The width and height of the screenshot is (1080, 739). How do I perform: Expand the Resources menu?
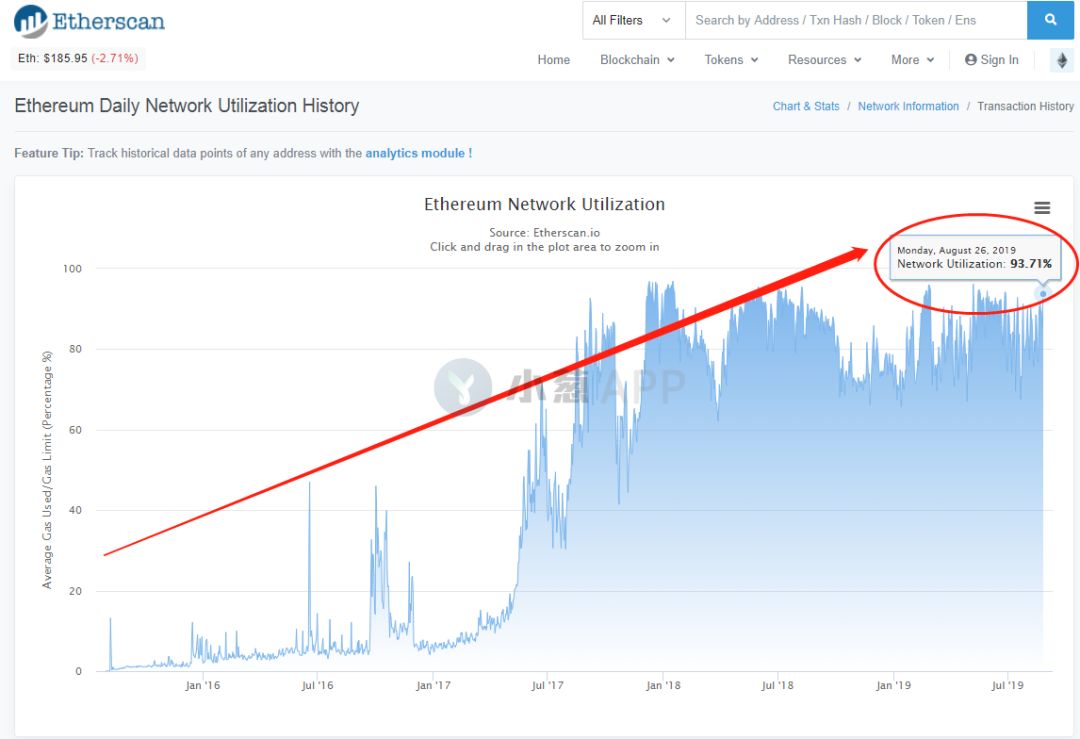pyautogui.click(x=824, y=60)
